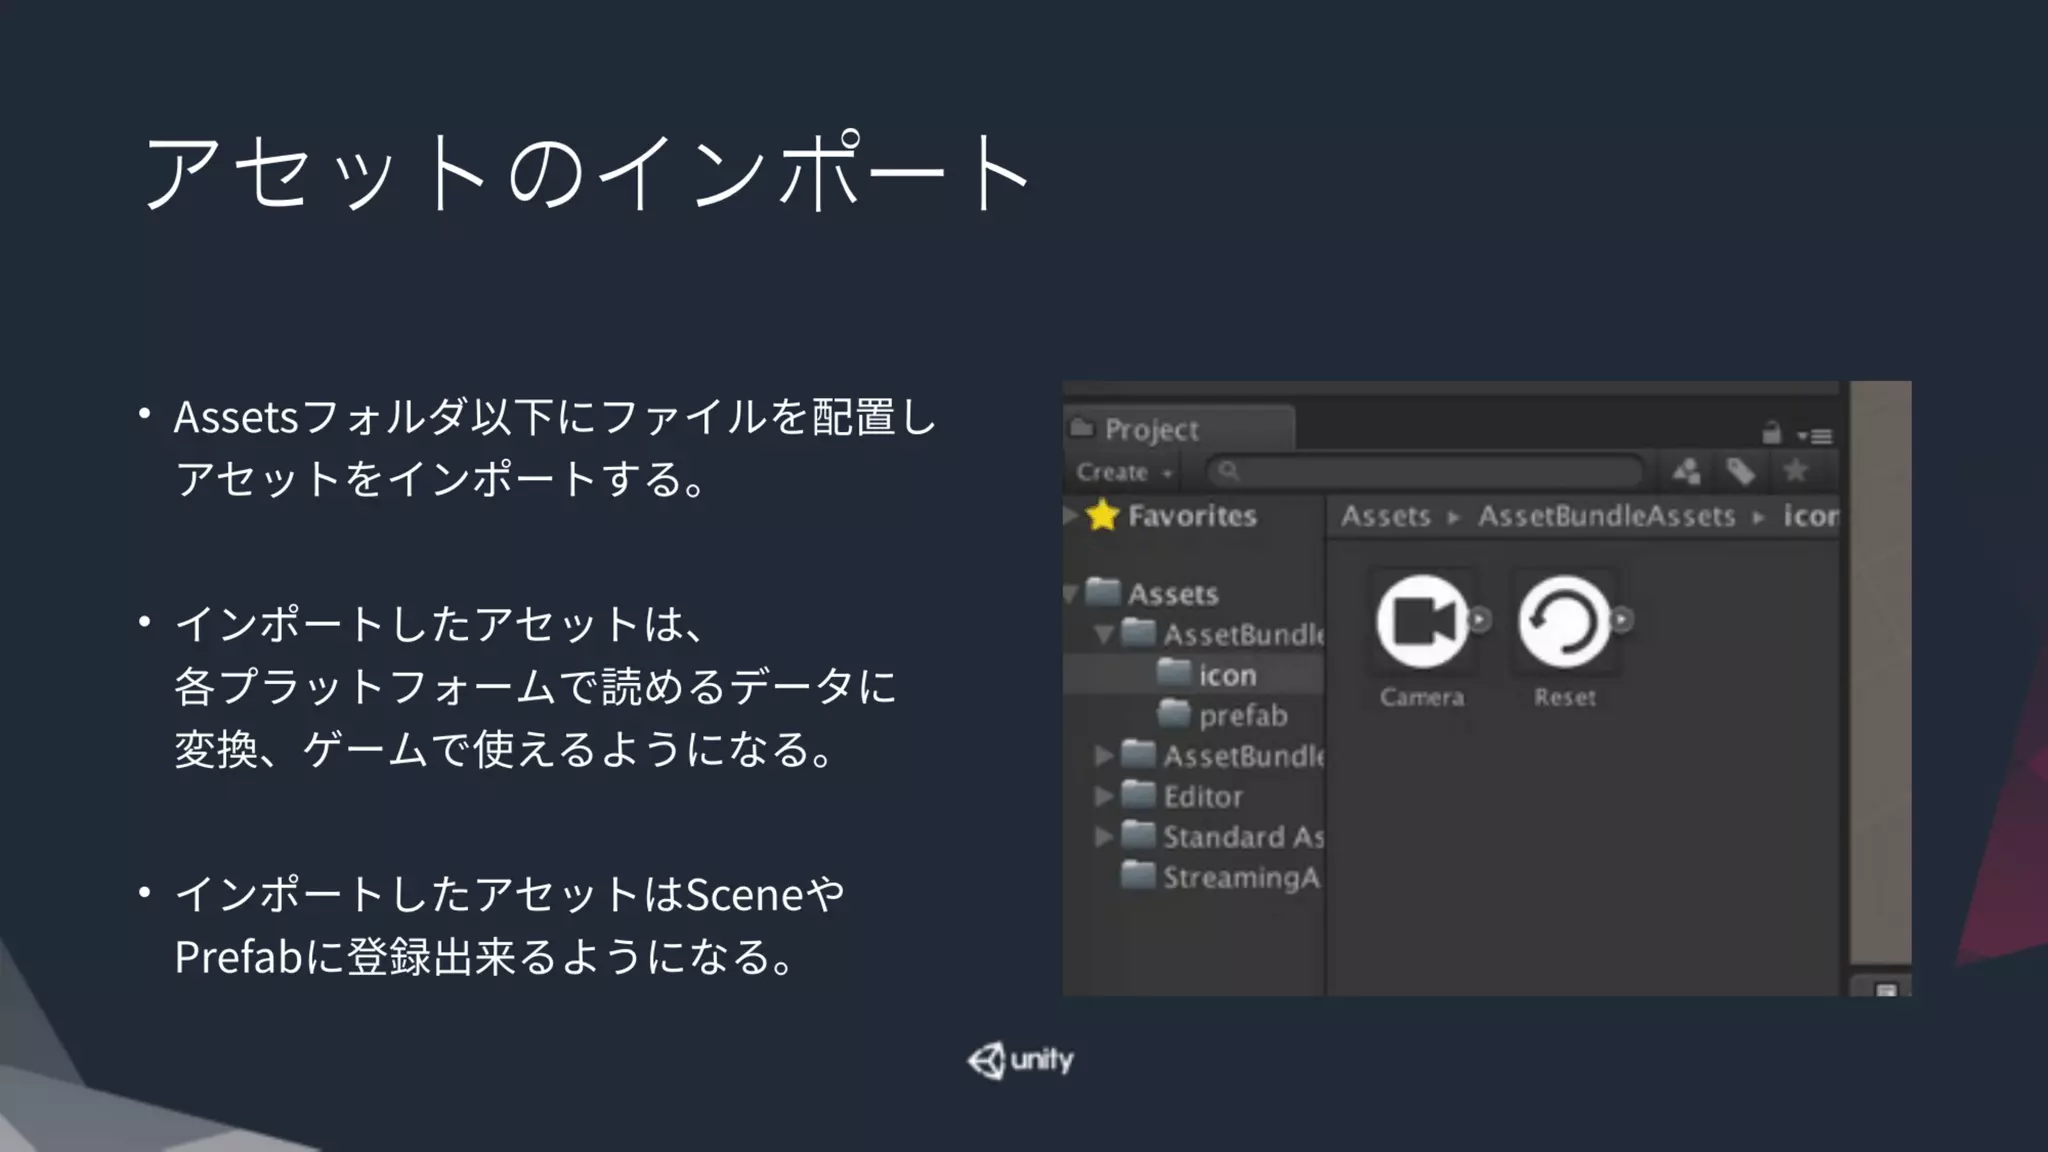Viewport: 2048px width, 1152px height.
Task: Click the Favorites yellow star icon
Action: coord(1102,515)
